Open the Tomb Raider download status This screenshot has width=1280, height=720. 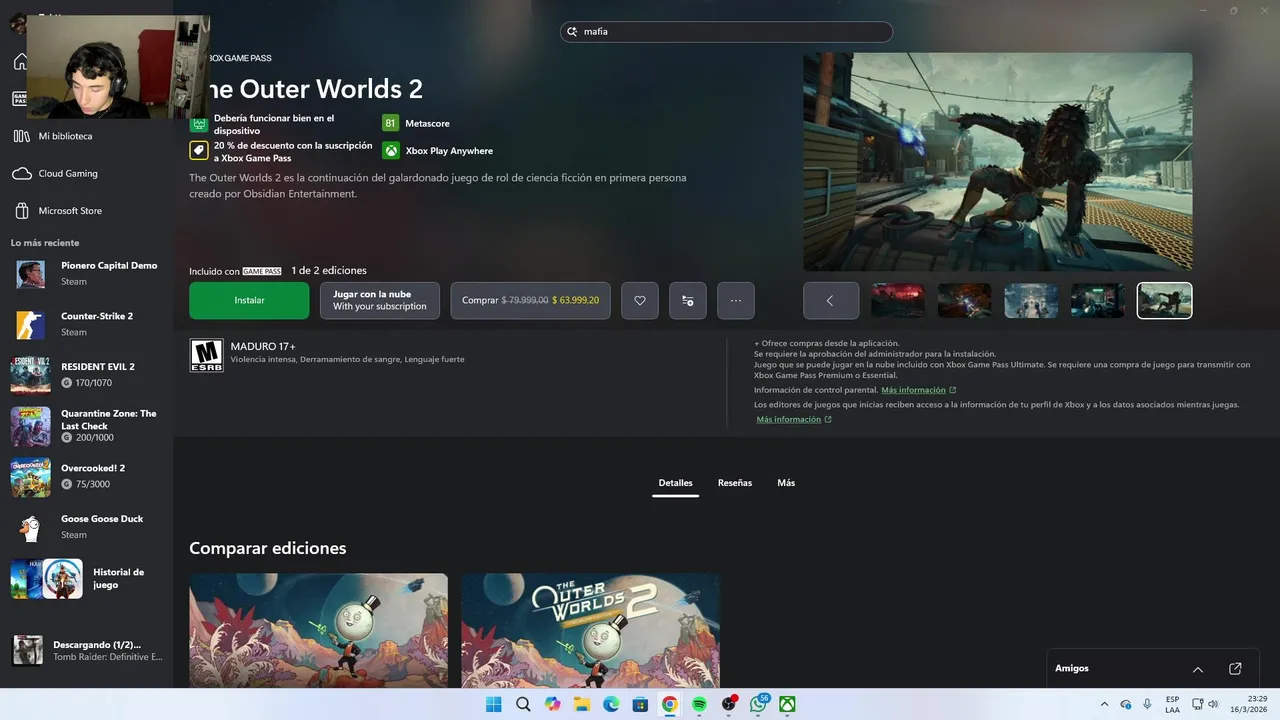[86, 650]
